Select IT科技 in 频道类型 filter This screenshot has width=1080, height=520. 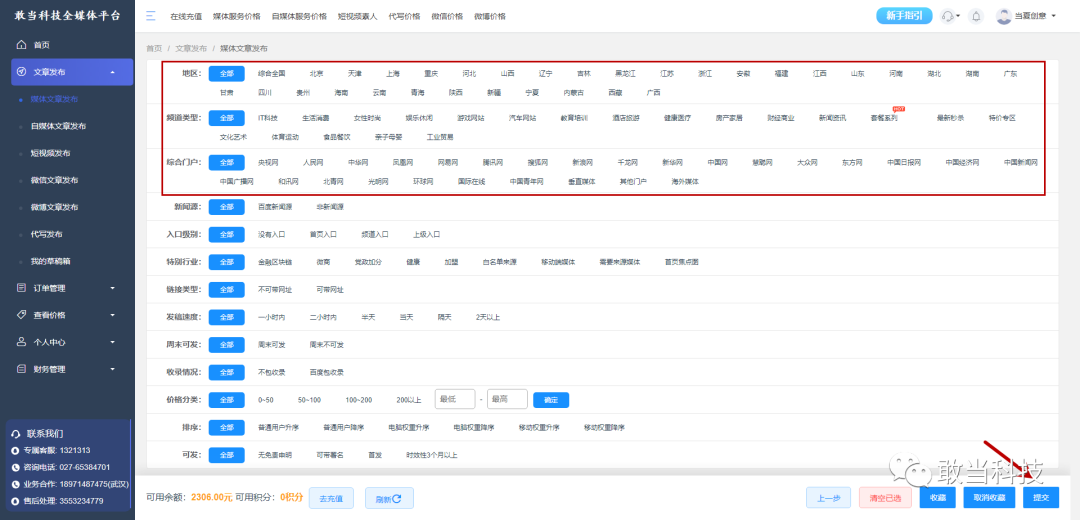[x=268, y=118]
